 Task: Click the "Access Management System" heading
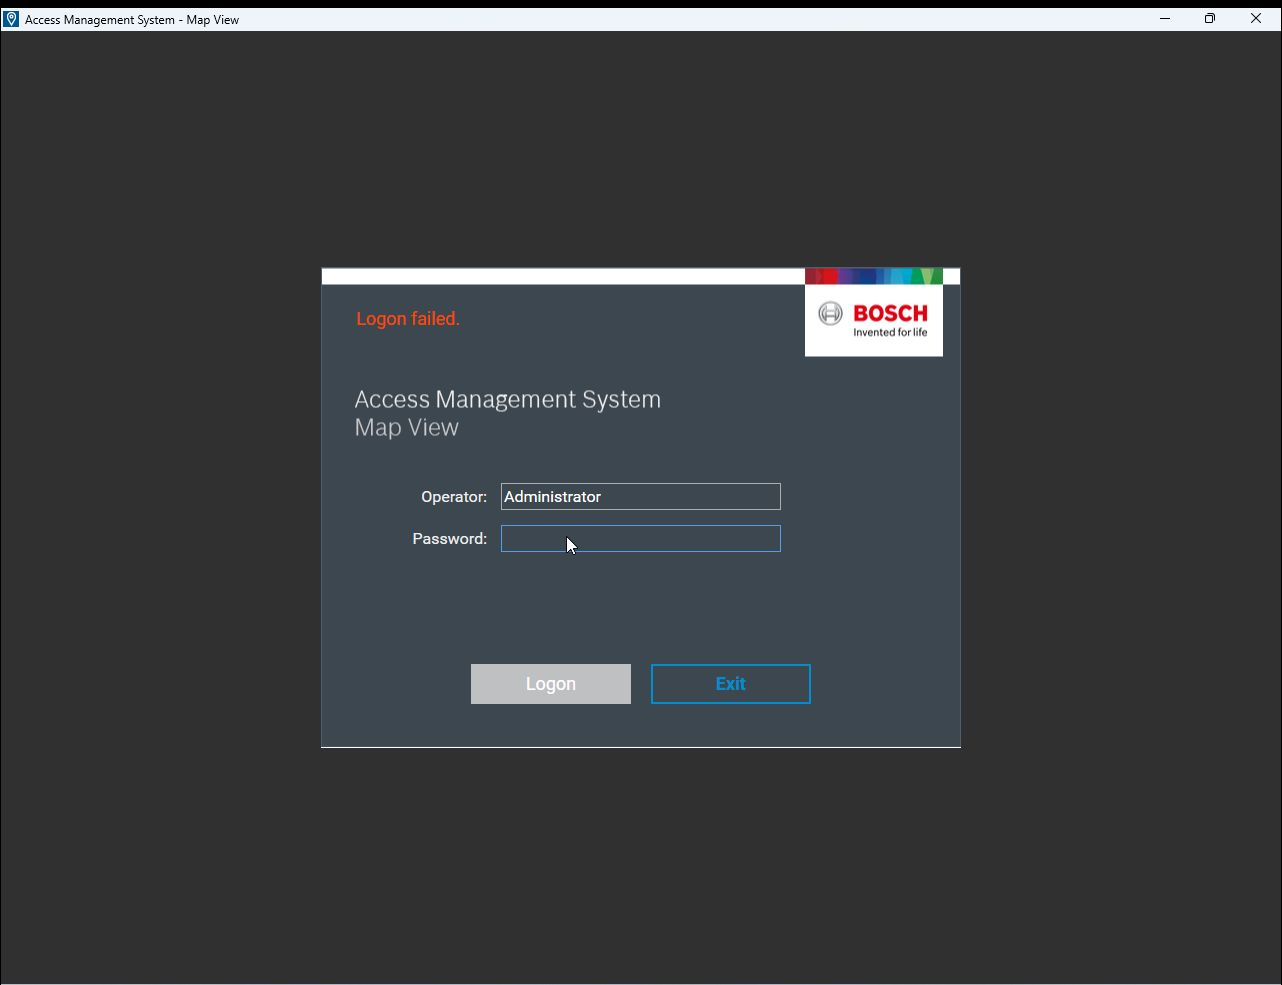point(507,399)
